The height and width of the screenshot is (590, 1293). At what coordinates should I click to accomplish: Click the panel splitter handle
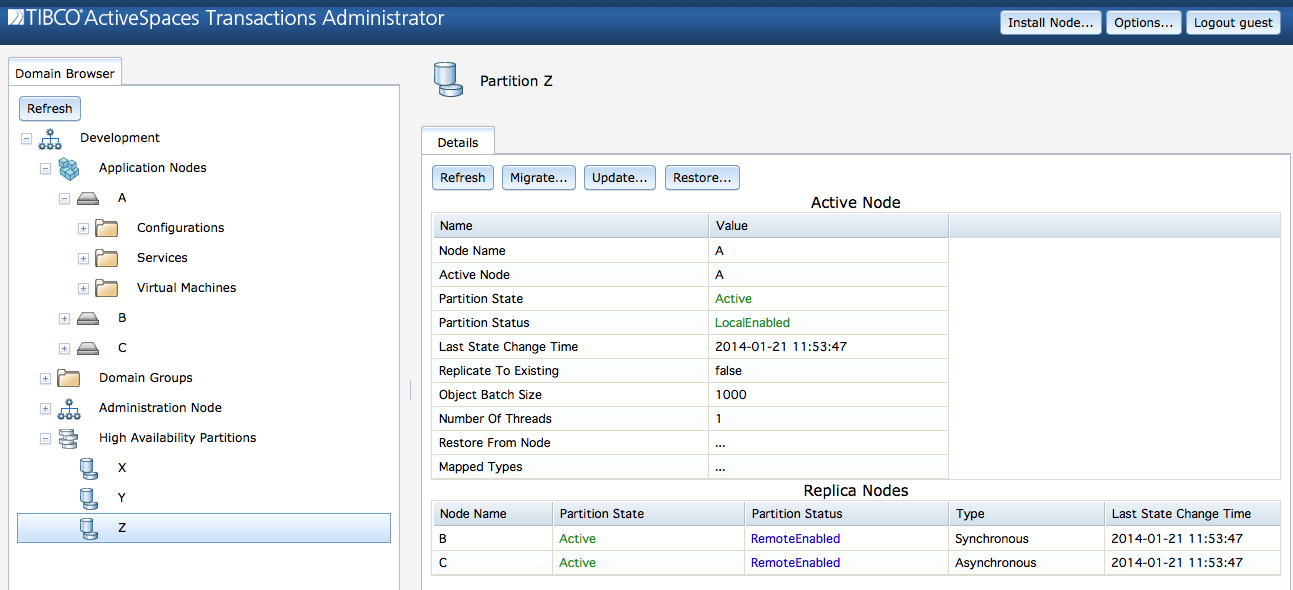410,390
